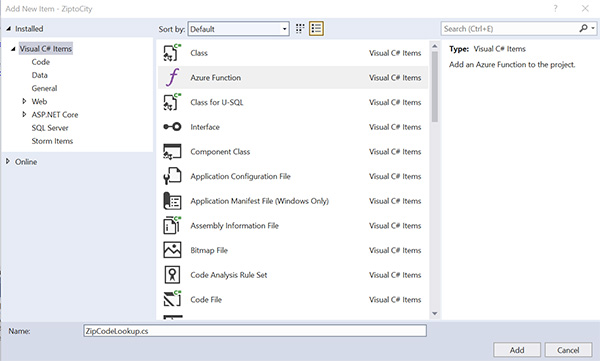Click the Cancel button
Screen dimensions: 600x361
click(x=568, y=350)
